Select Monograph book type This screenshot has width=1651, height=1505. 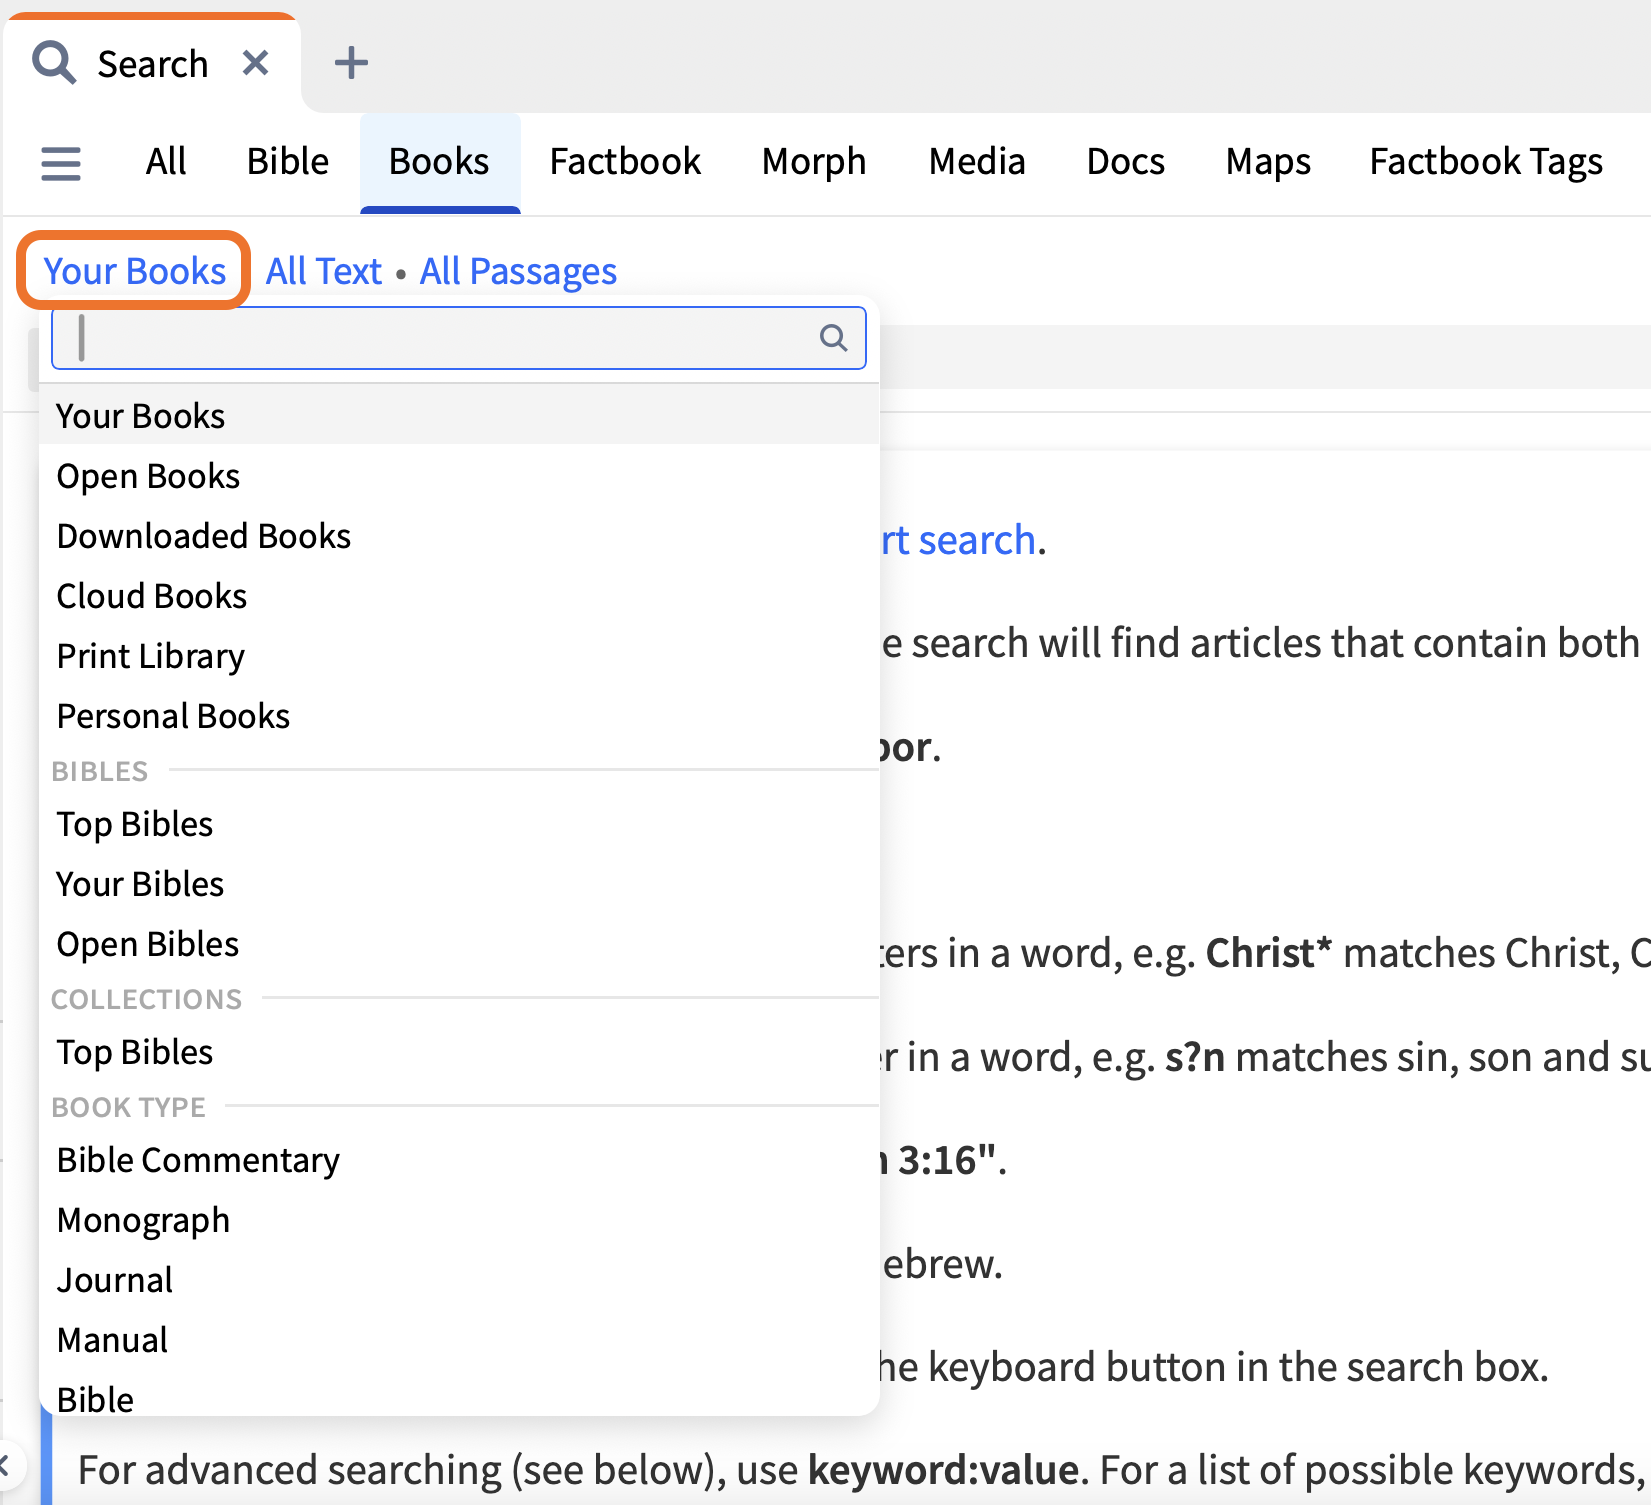[459, 1220]
